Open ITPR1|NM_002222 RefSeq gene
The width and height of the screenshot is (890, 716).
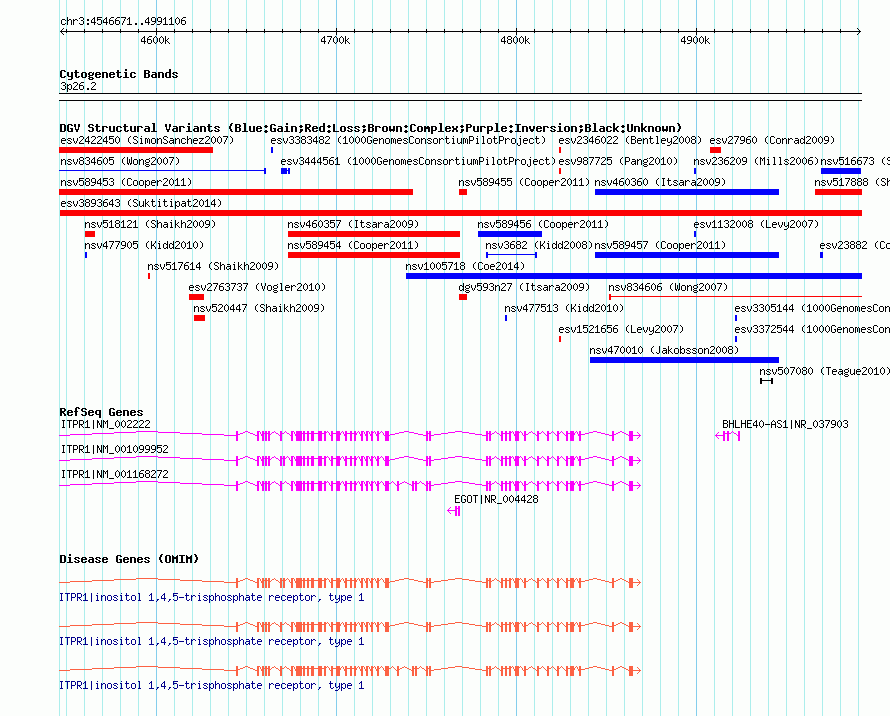click(106, 424)
